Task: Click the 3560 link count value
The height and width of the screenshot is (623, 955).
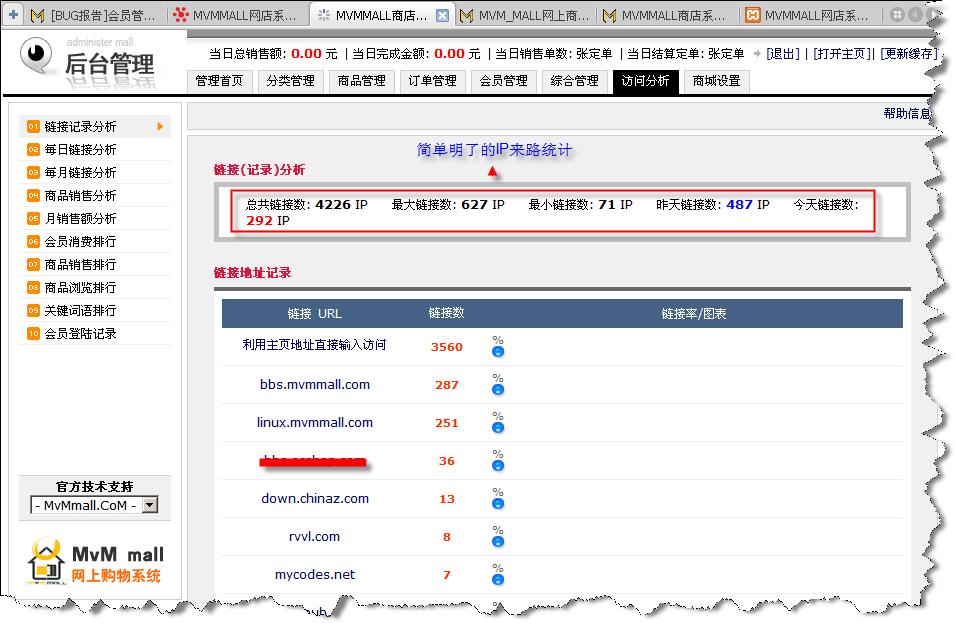Action: (x=446, y=347)
